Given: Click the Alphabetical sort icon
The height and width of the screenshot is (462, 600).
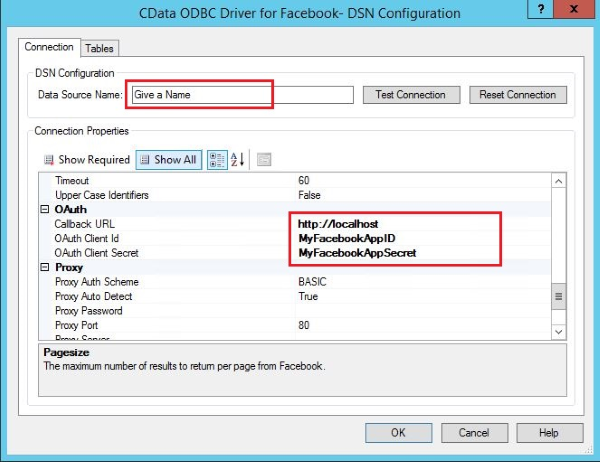Looking at the screenshot, I should pyautogui.click(x=238, y=160).
